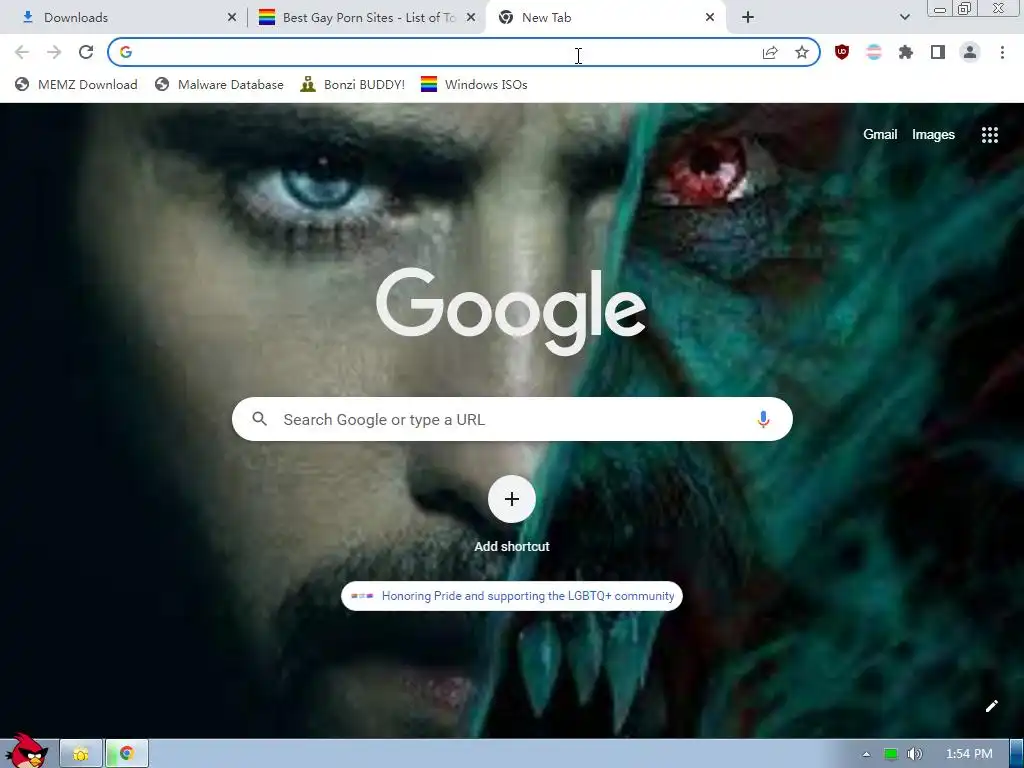Go forward with the forward arrow

click(54, 52)
